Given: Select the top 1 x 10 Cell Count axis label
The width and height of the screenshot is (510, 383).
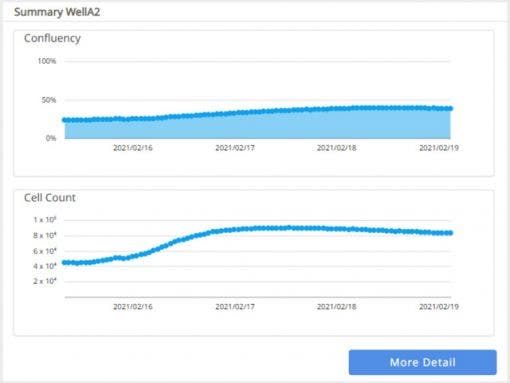Looking at the screenshot, I should click(45, 220).
